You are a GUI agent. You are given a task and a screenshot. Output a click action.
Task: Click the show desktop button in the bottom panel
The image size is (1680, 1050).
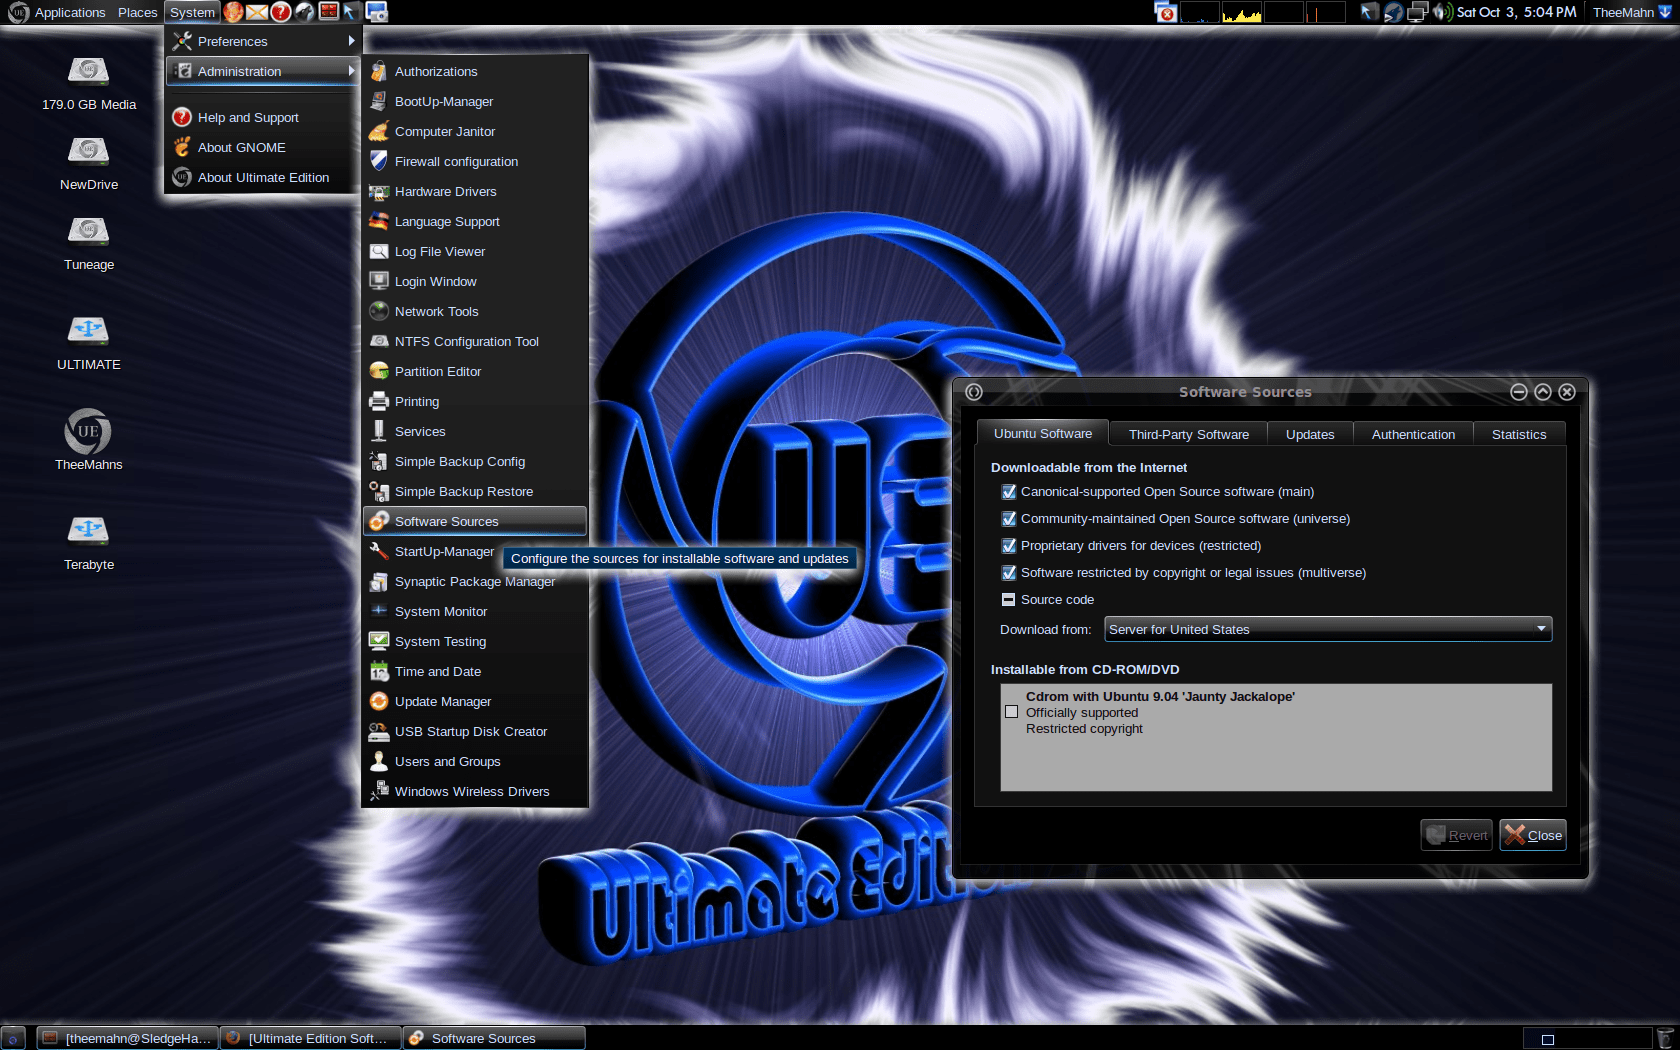[x=13, y=1038]
